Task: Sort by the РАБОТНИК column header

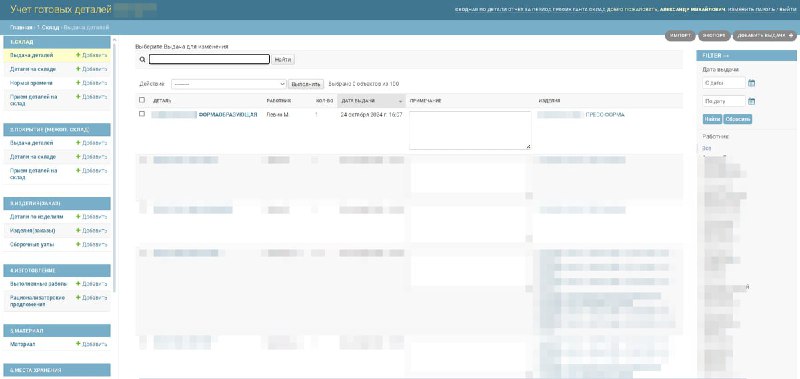Action: 279,101
